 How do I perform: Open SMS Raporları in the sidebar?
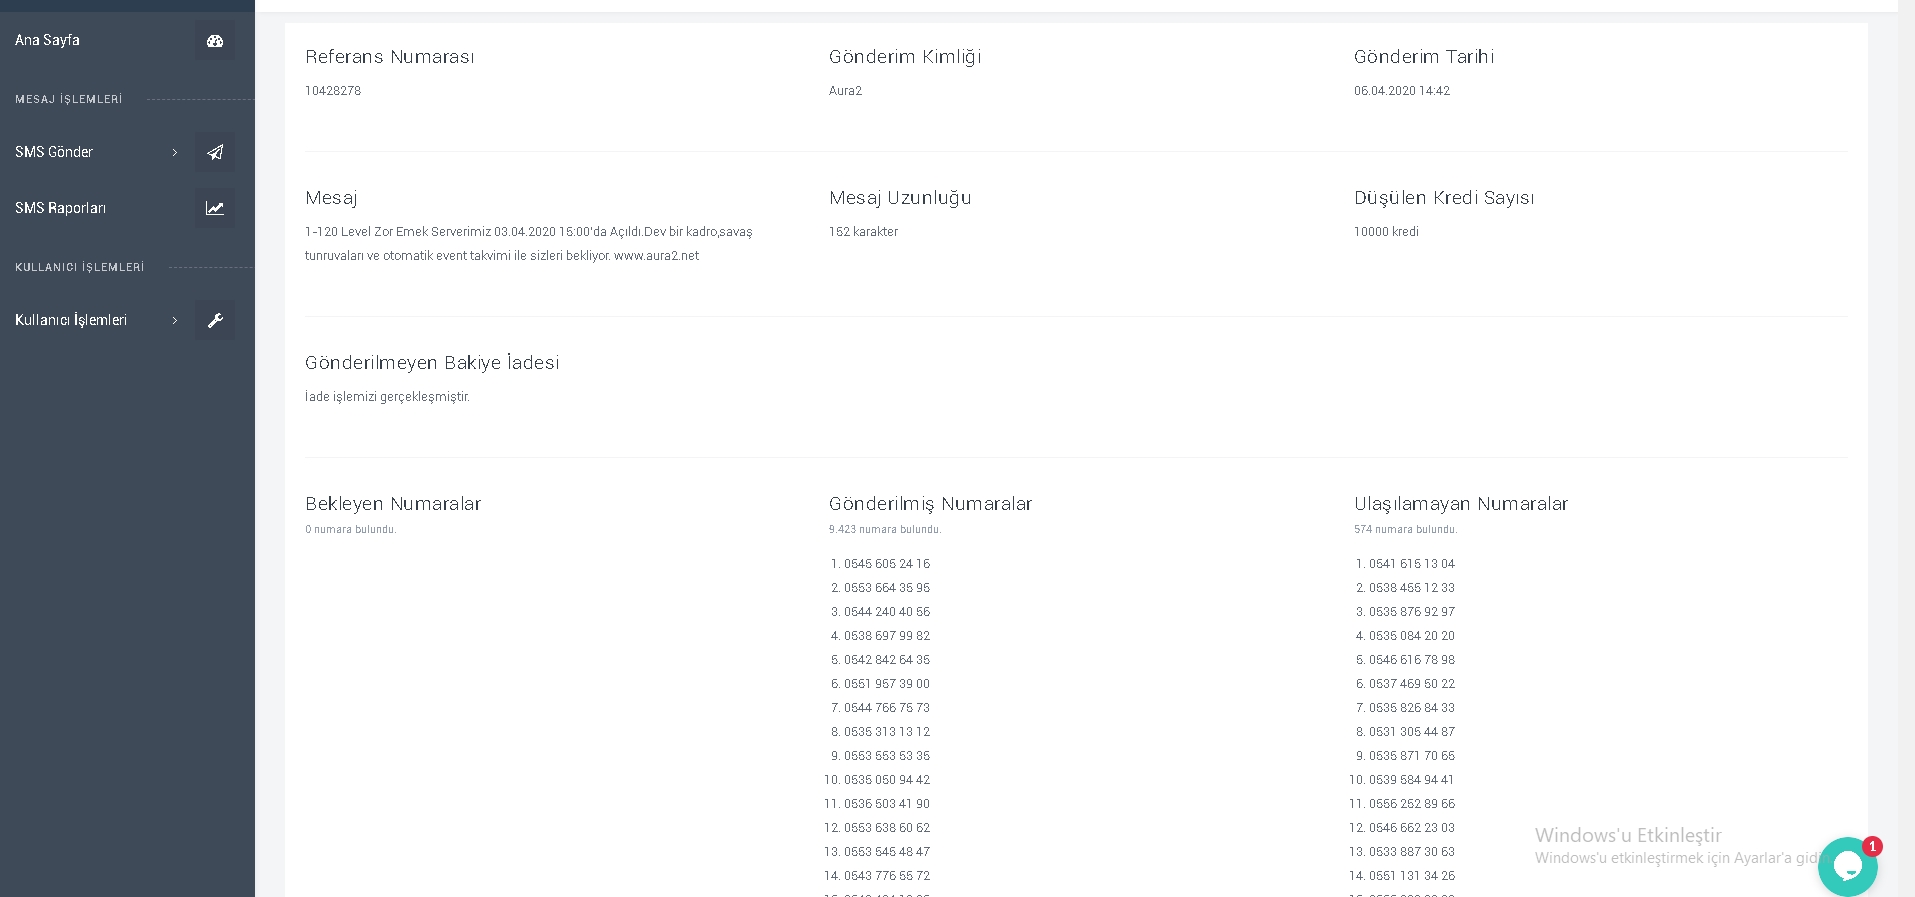(60, 208)
